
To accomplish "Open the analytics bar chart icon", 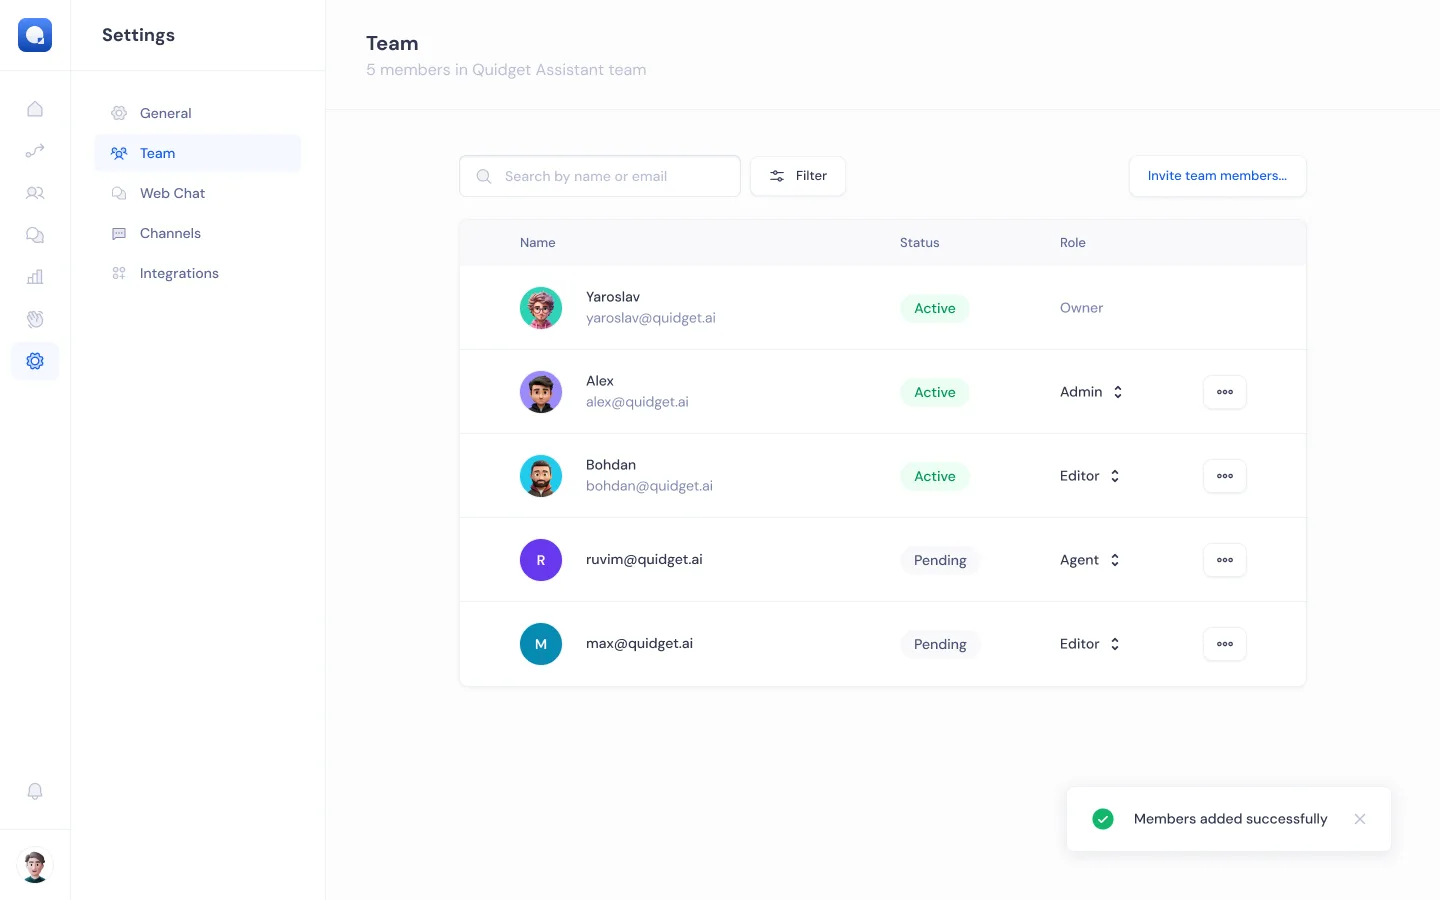I will (35, 277).
